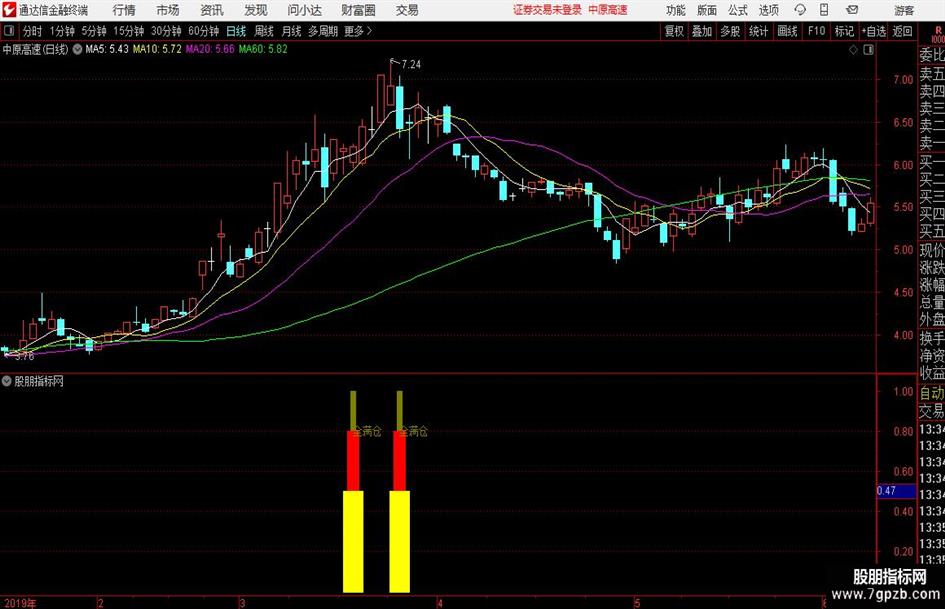Open the 版面 menu

tap(706, 10)
